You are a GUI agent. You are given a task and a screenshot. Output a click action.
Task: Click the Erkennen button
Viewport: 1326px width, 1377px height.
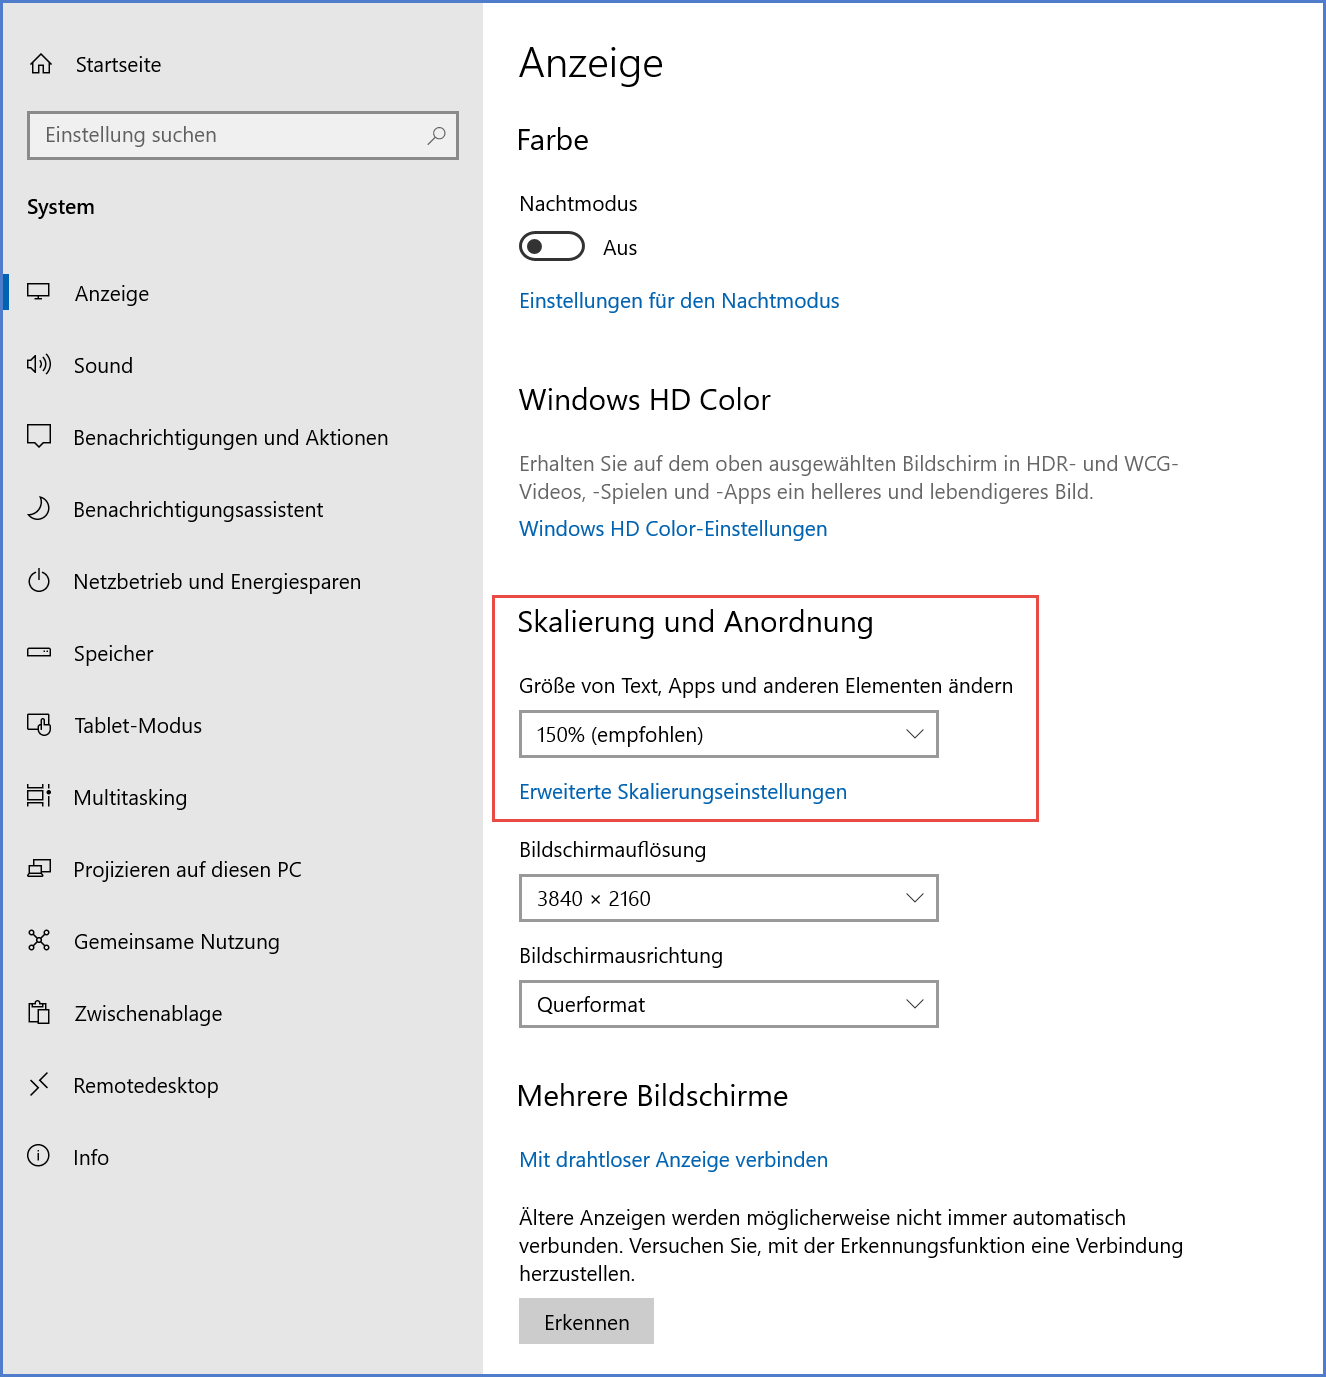tap(586, 1321)
